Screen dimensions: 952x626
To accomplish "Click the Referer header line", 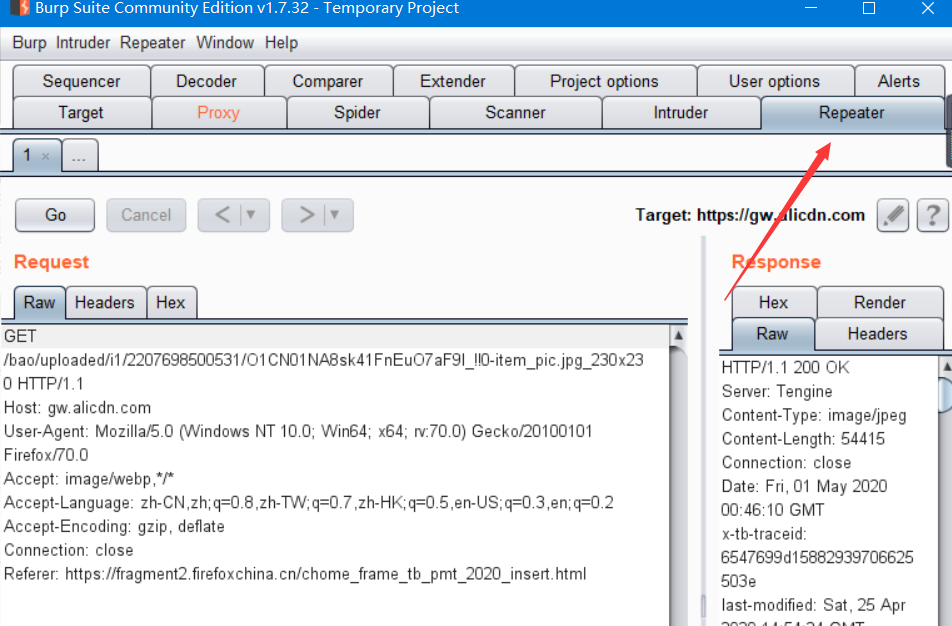I will coord(295,574).
